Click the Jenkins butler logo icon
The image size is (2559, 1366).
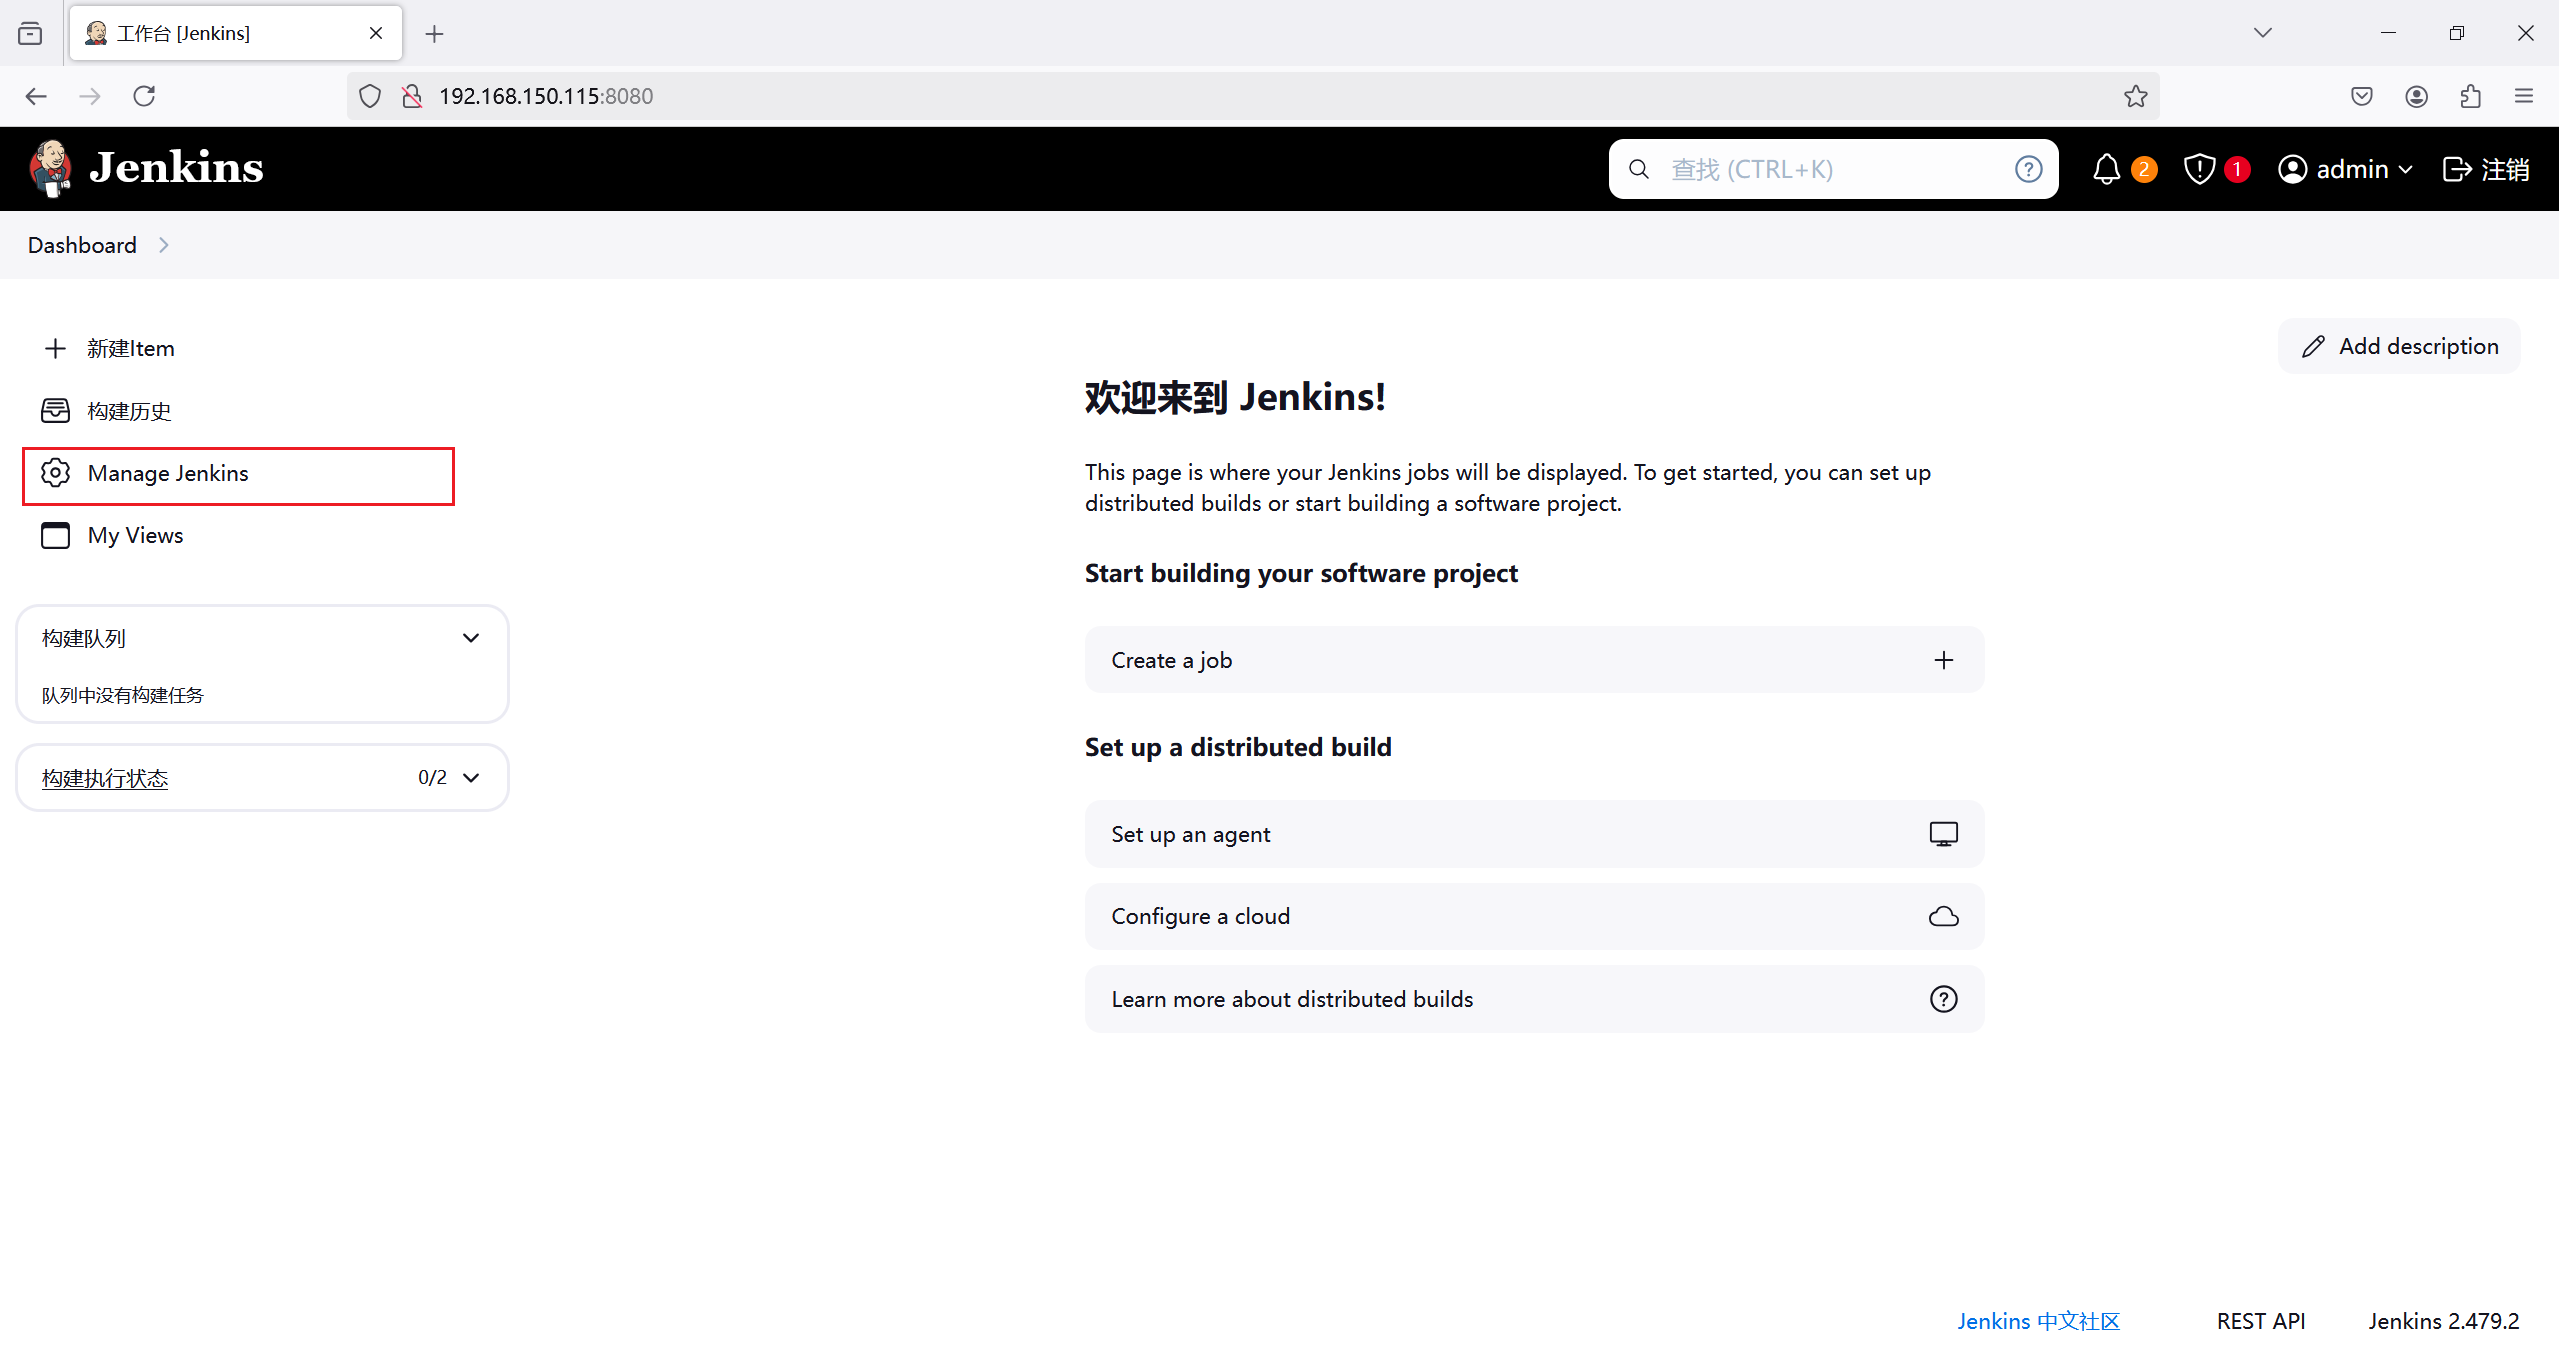[x=50, y=168]
